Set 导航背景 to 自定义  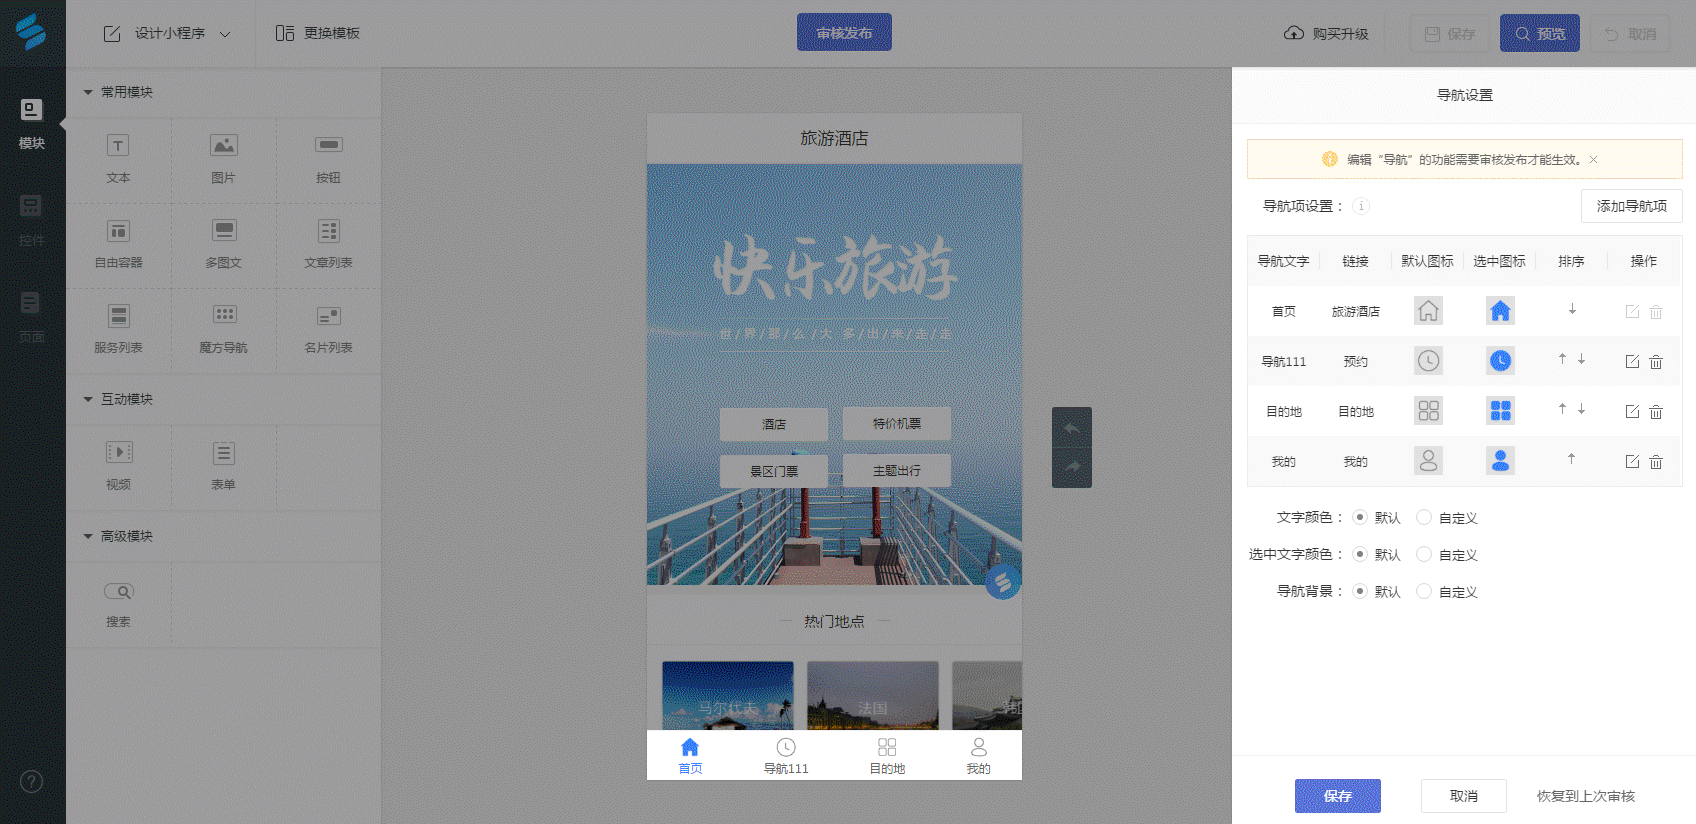point(1424,592)
